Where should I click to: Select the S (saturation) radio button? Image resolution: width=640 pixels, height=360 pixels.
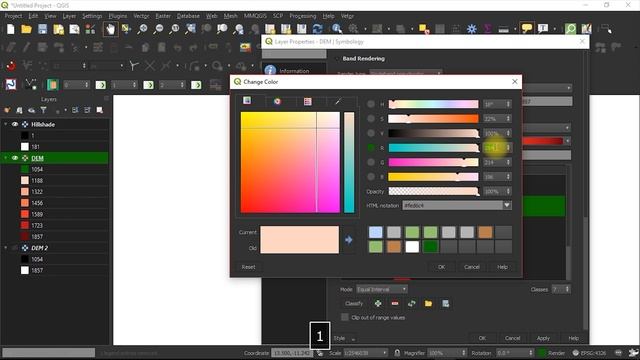371,119
